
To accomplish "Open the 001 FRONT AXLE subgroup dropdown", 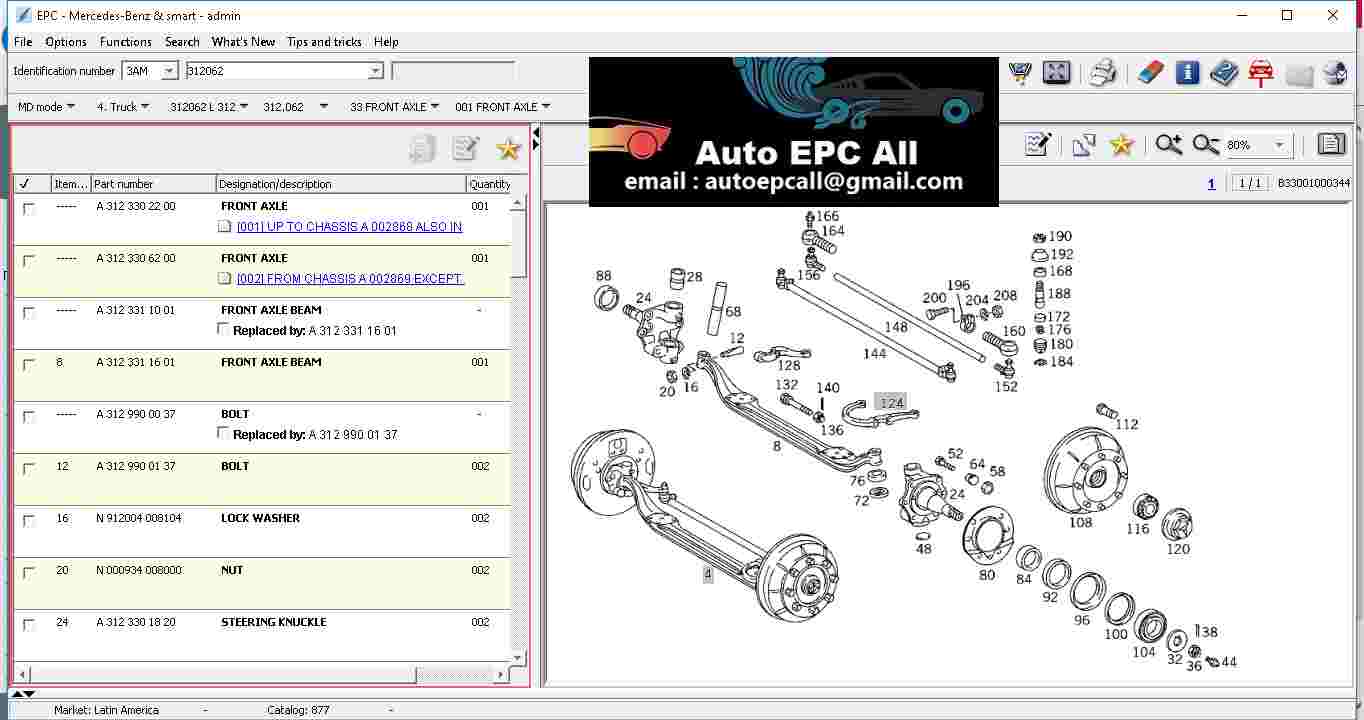I will click(503, 107).
